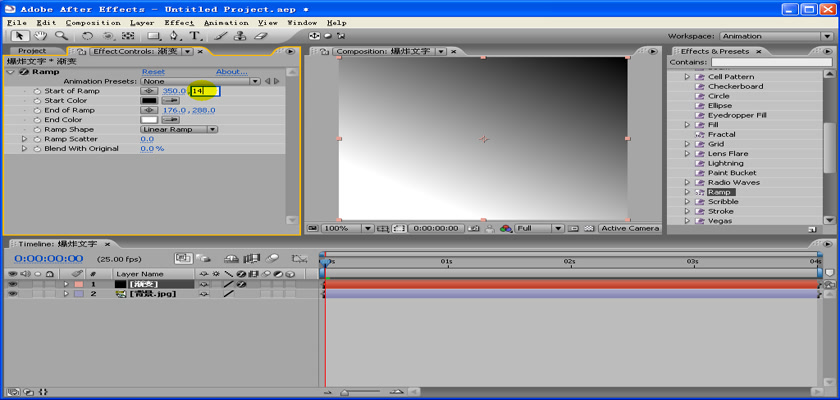Image resolution: width=840 pixels, height=400 pixels.
Task: Click the white End Color swatch
Action: pyautogui.click(x=149, y=120)
